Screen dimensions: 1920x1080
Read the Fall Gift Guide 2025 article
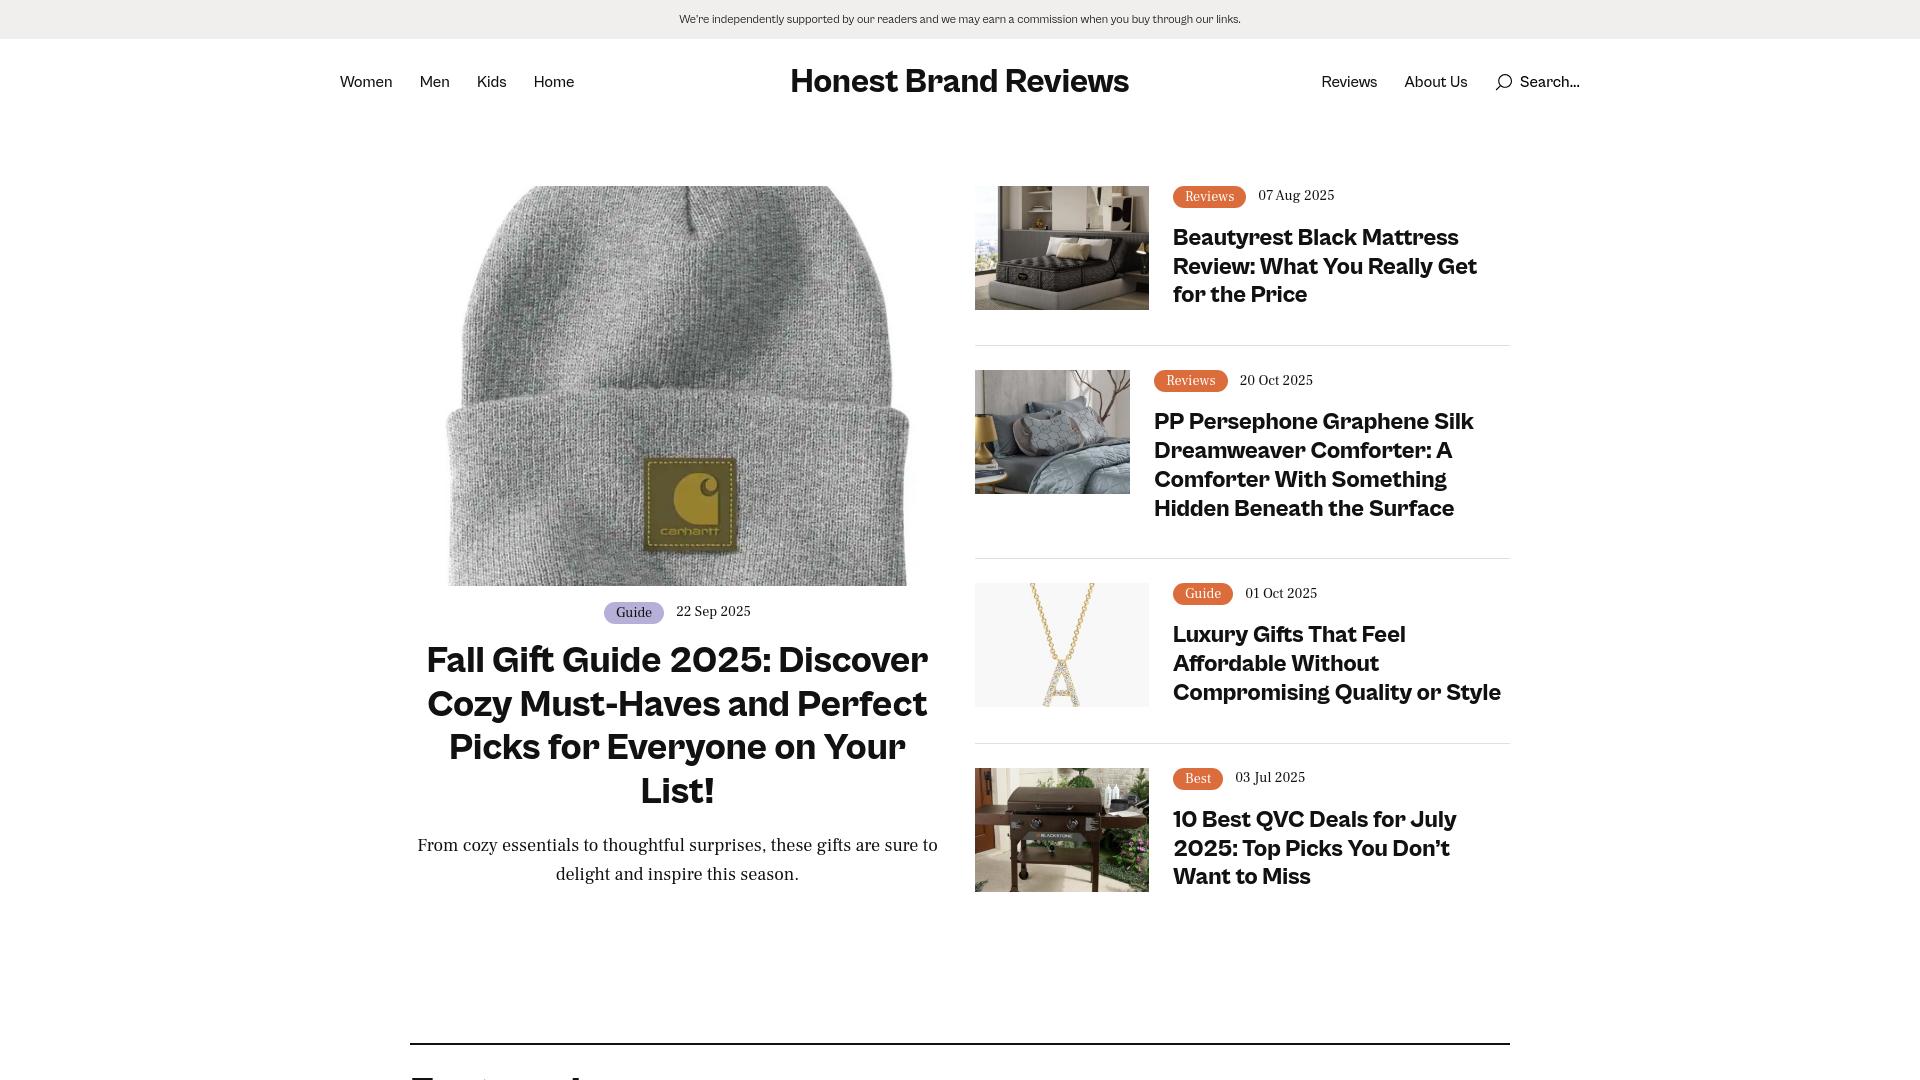[x=677, y=725]
